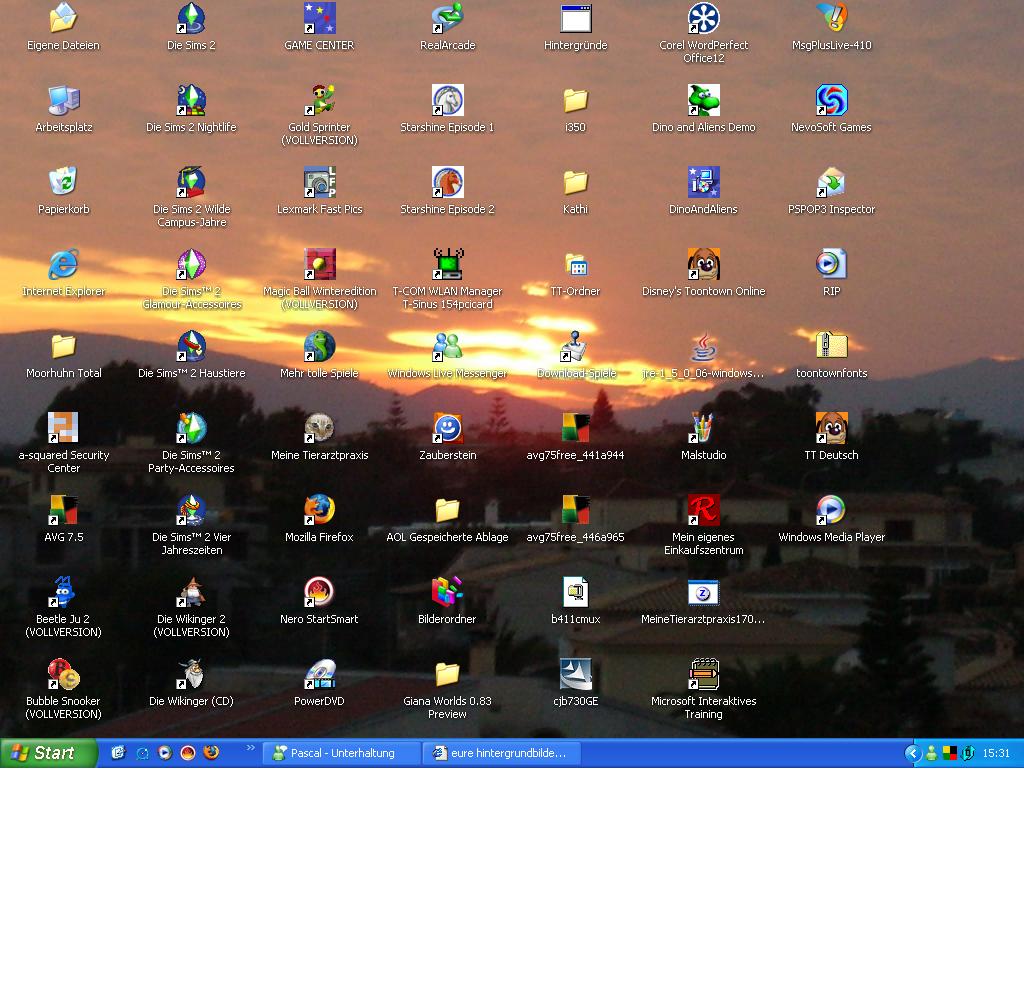Open Nero StartSmart desktop icon
Screen dimensions: 1024x1000
(x=319, y=593)
